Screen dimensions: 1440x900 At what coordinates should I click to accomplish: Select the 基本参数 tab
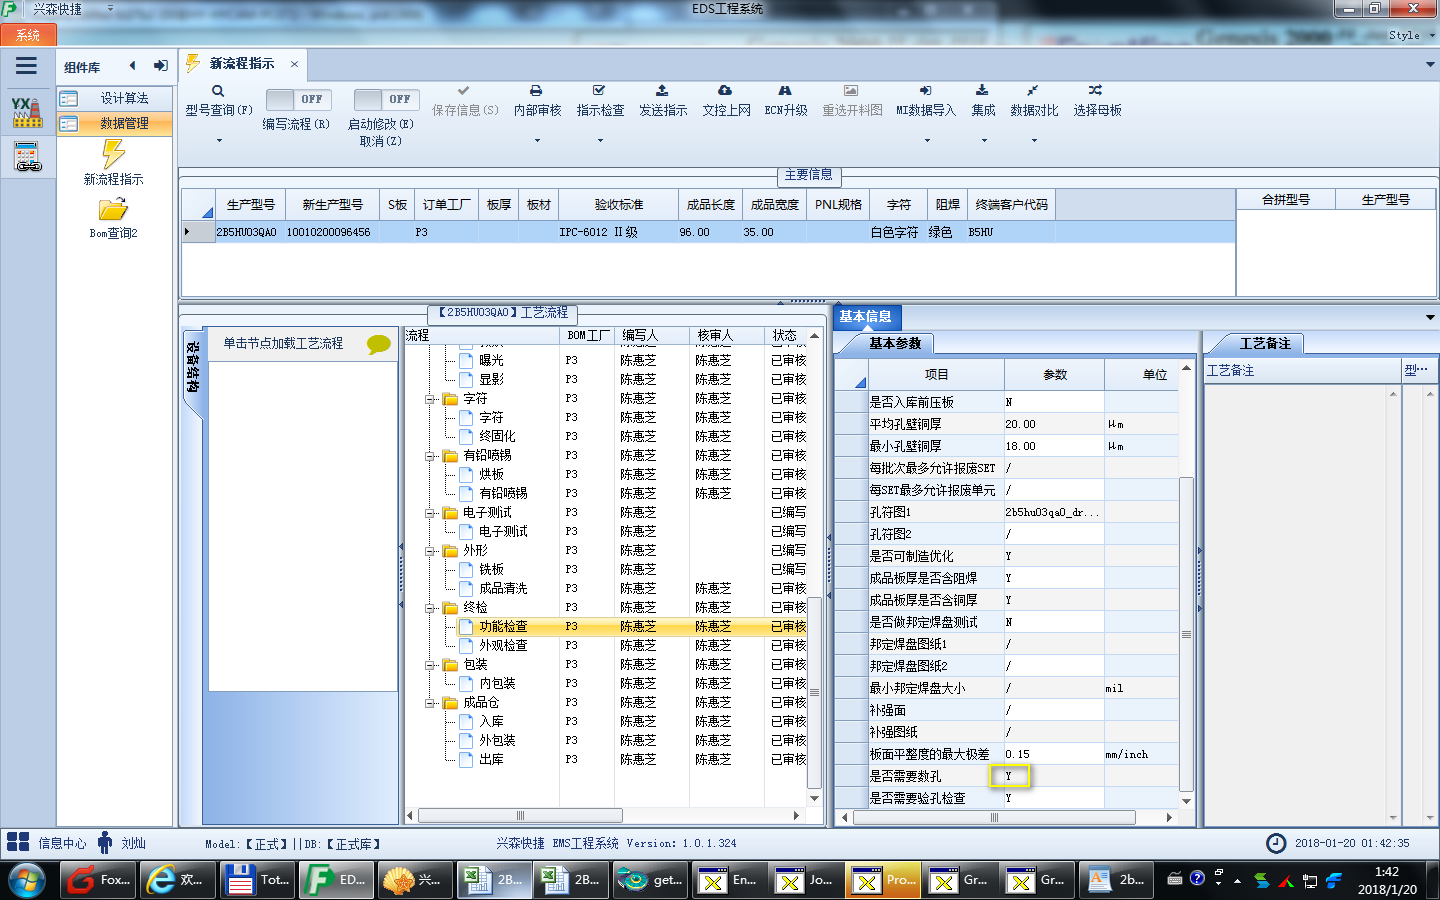click(x=894, y=343)
